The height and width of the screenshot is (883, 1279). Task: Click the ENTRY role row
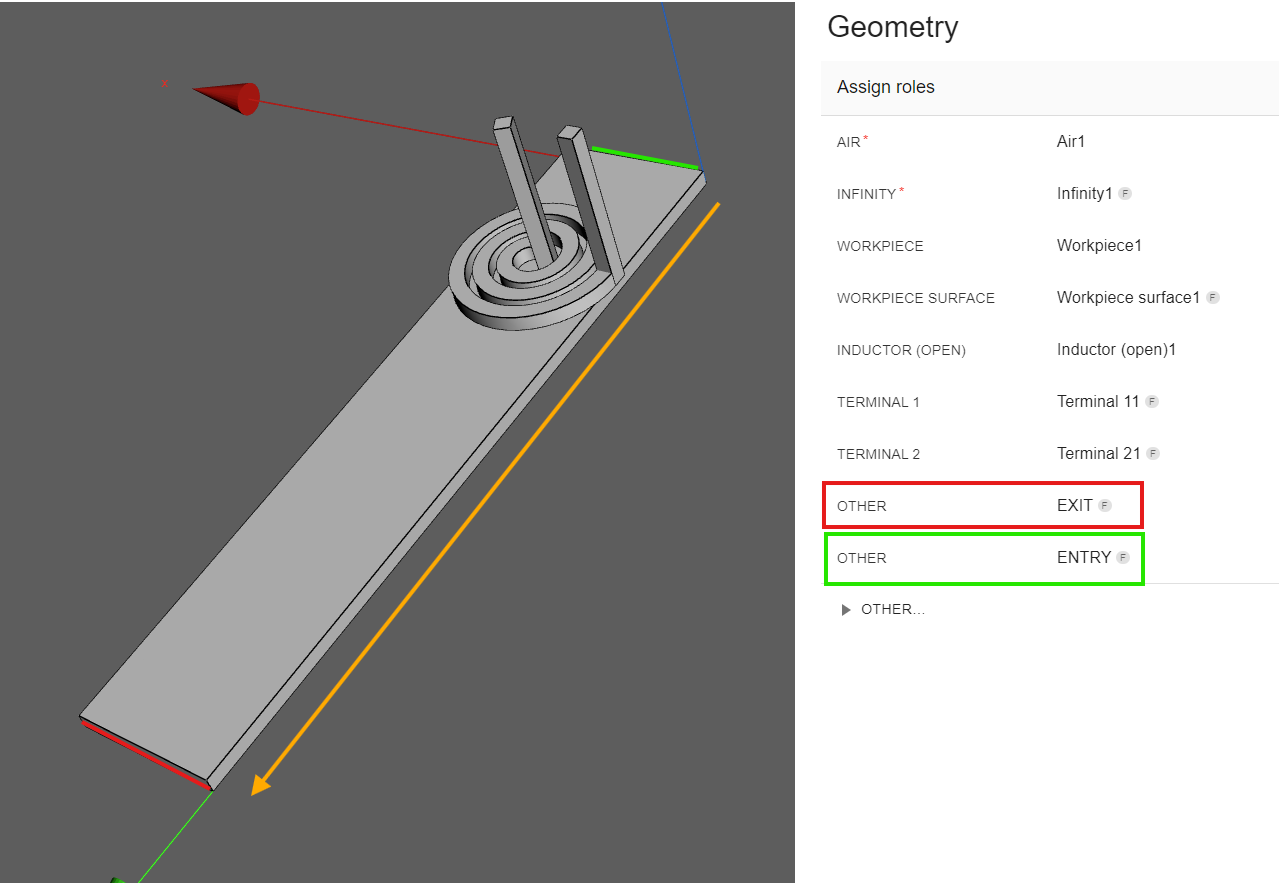pos(982,558)
